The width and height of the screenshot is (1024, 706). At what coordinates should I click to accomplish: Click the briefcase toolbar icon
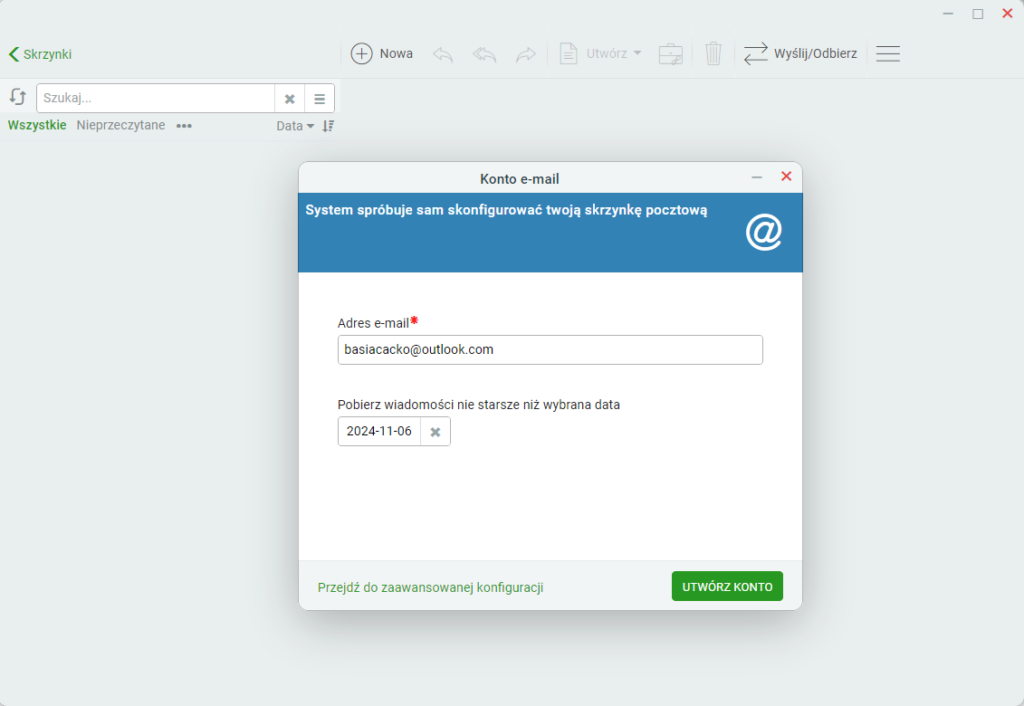click(671, 54)
